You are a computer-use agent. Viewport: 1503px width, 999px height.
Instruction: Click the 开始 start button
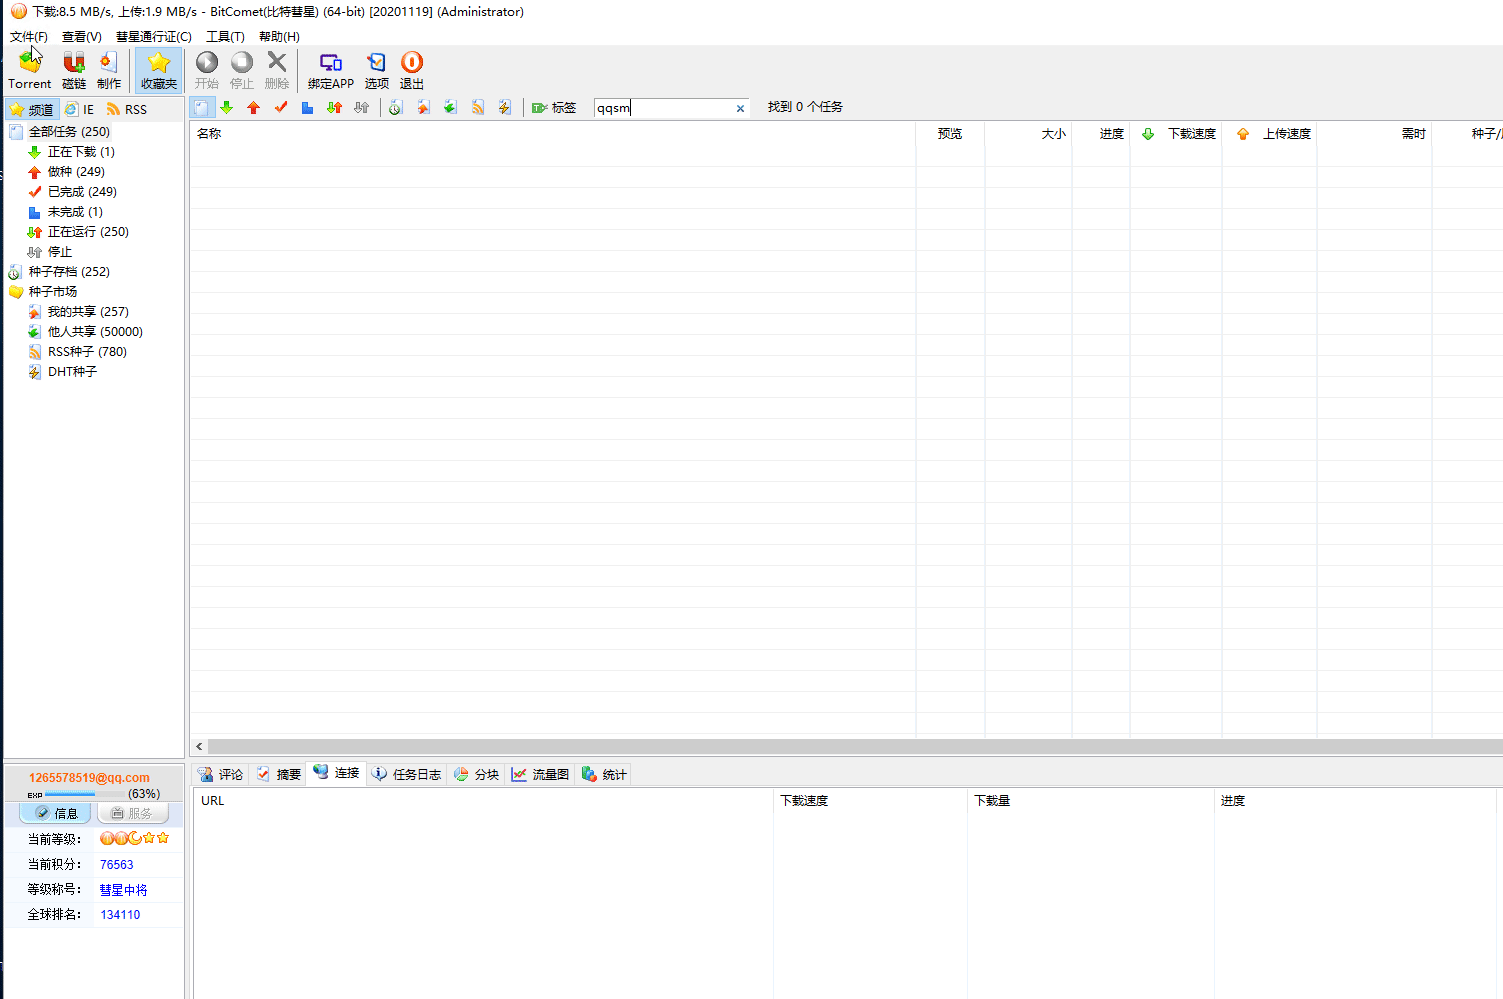point(207,70)
